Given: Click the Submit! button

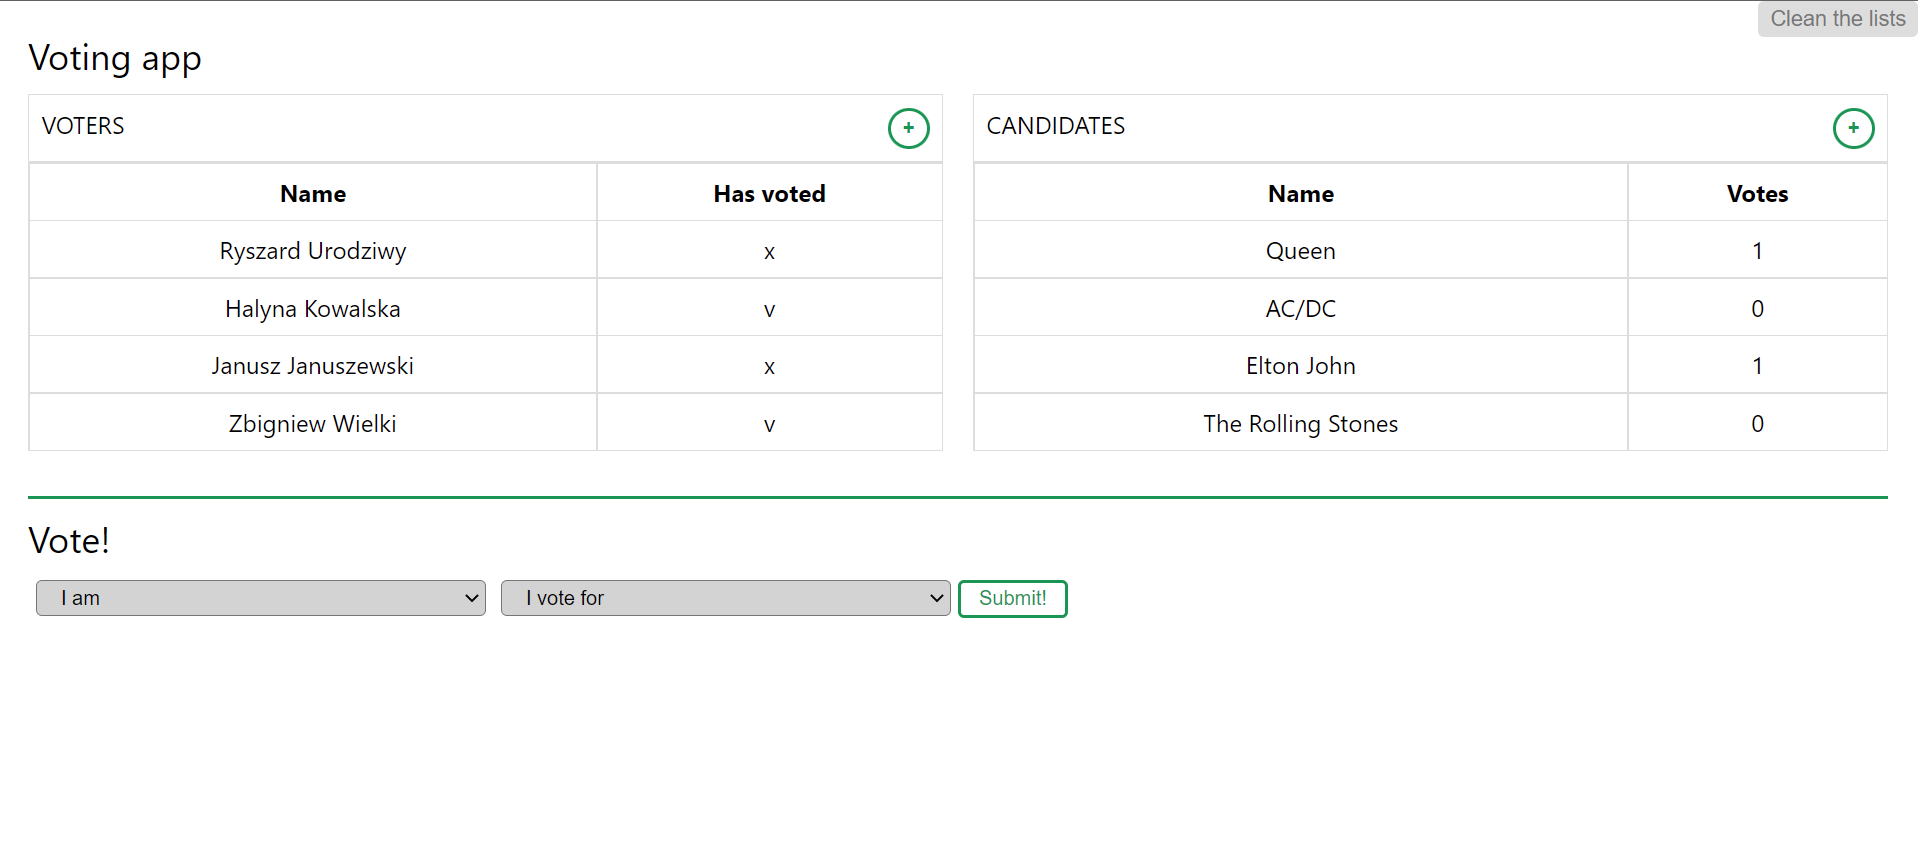Looking at the screenshot, I should pos(1013,598).
